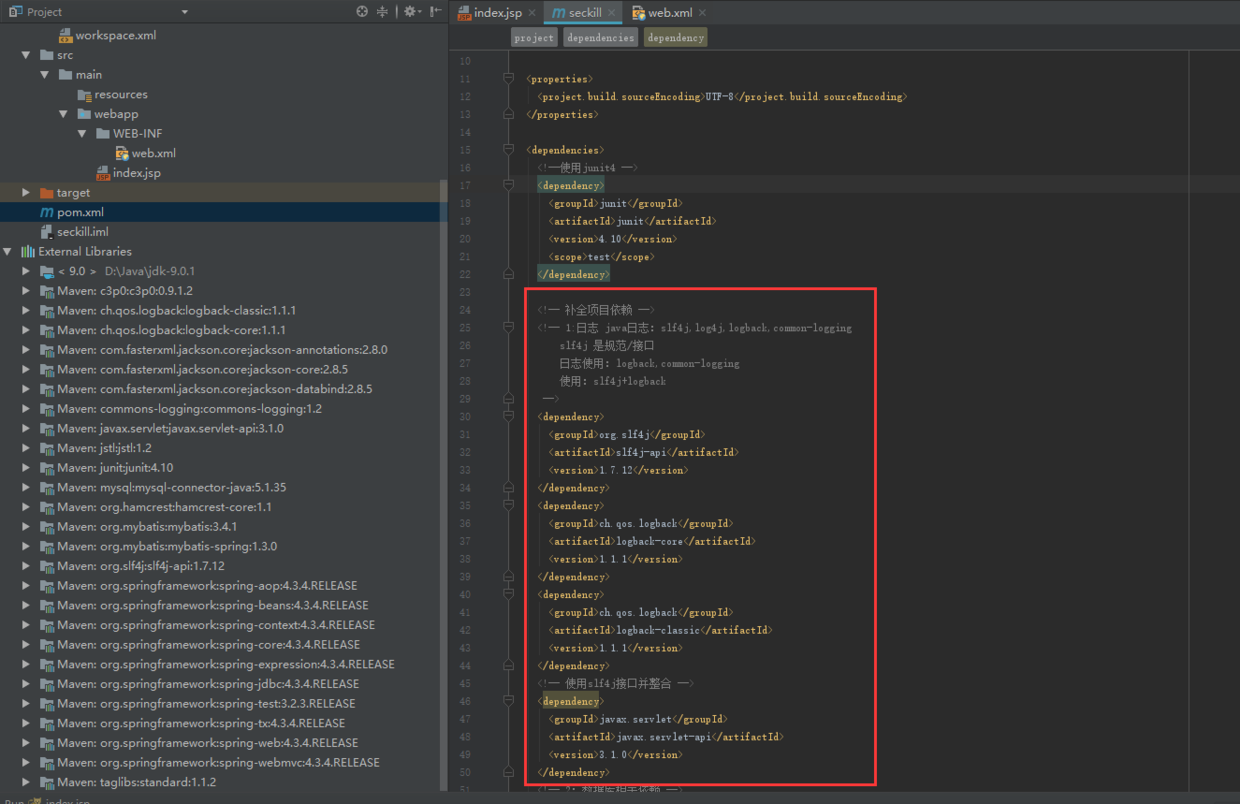Select the WEB-INF folder name
Viewport: 1240px width, 804px height.
point(137,134)
